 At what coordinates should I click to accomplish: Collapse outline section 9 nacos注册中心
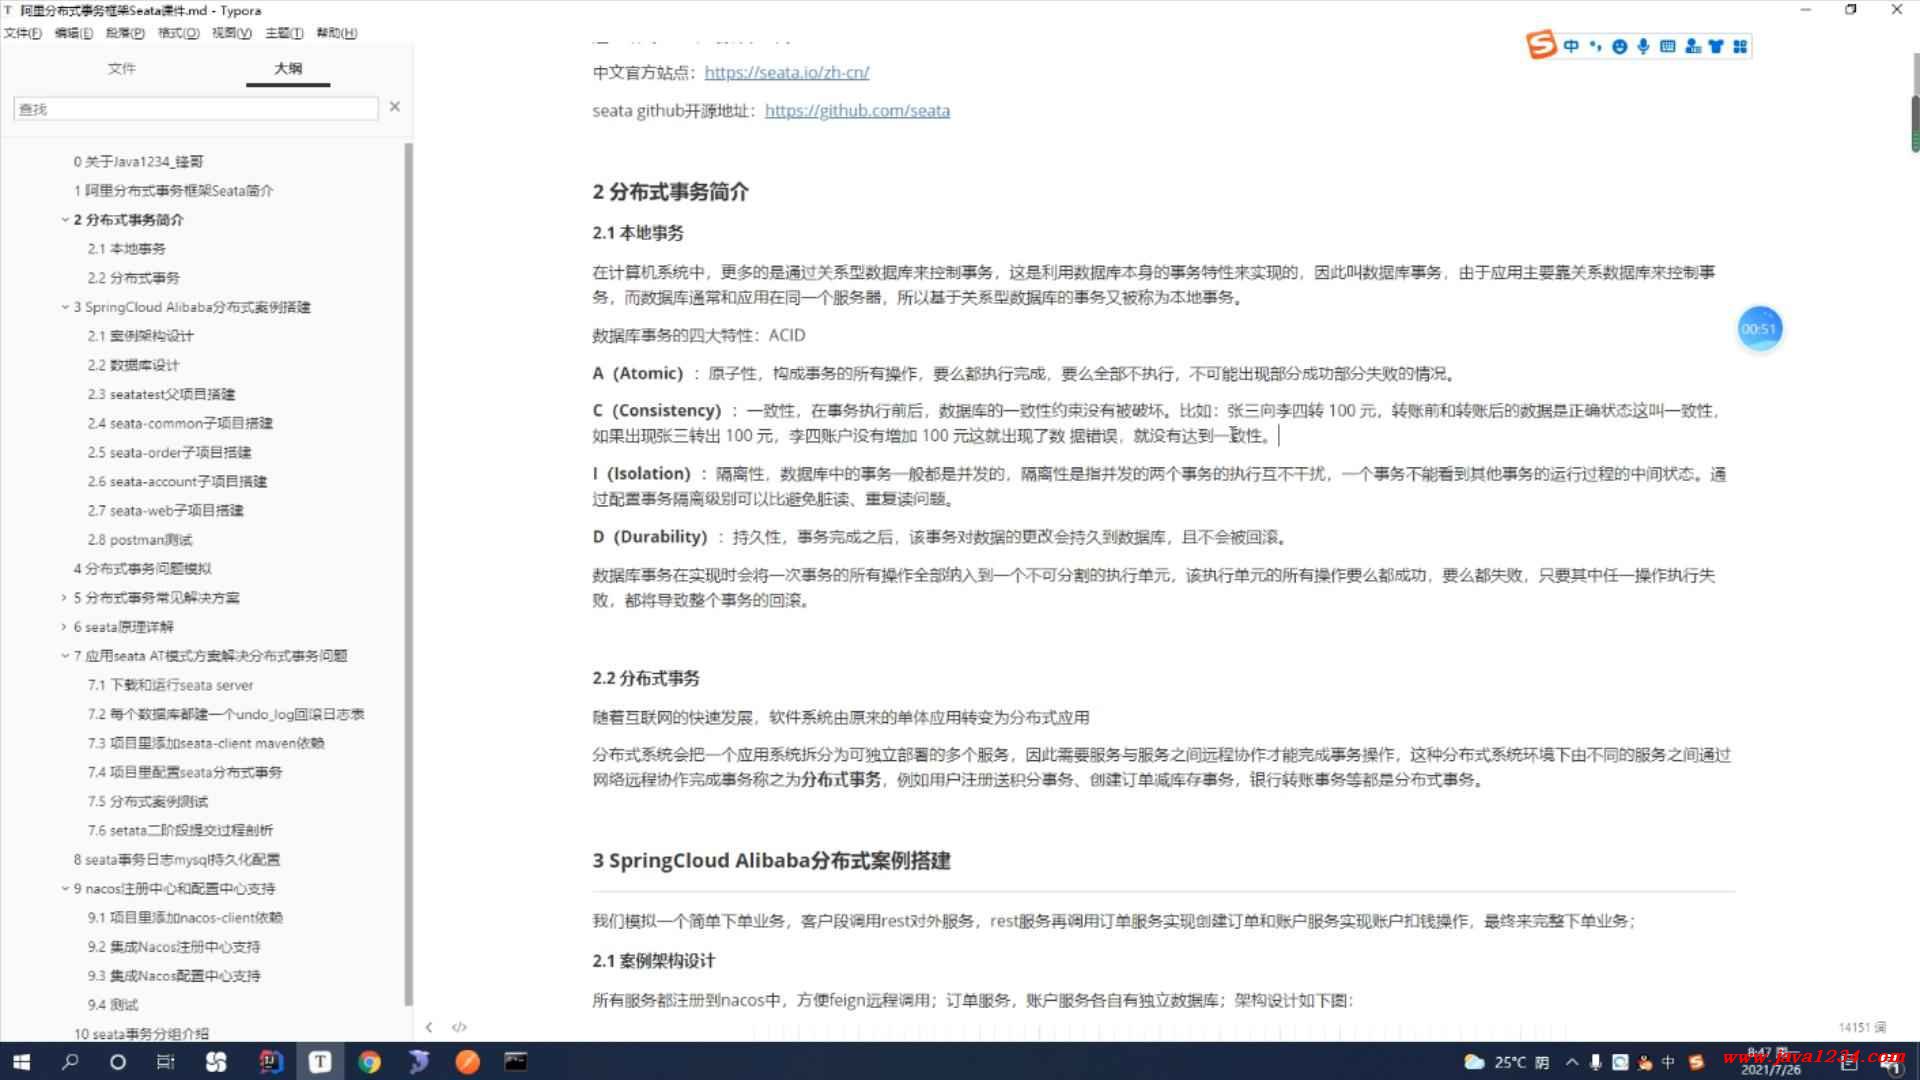(65, 888)
